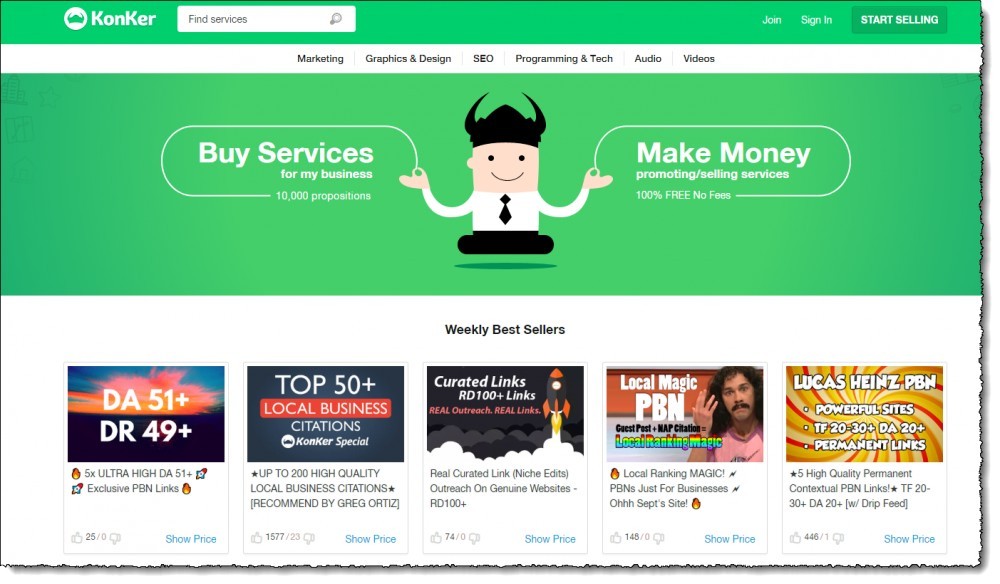The height and width of the screenshot is (584, 1000).
Task: Thumbs up the Lucas Heinz PBN listing
Action: (x=795, y=538)
